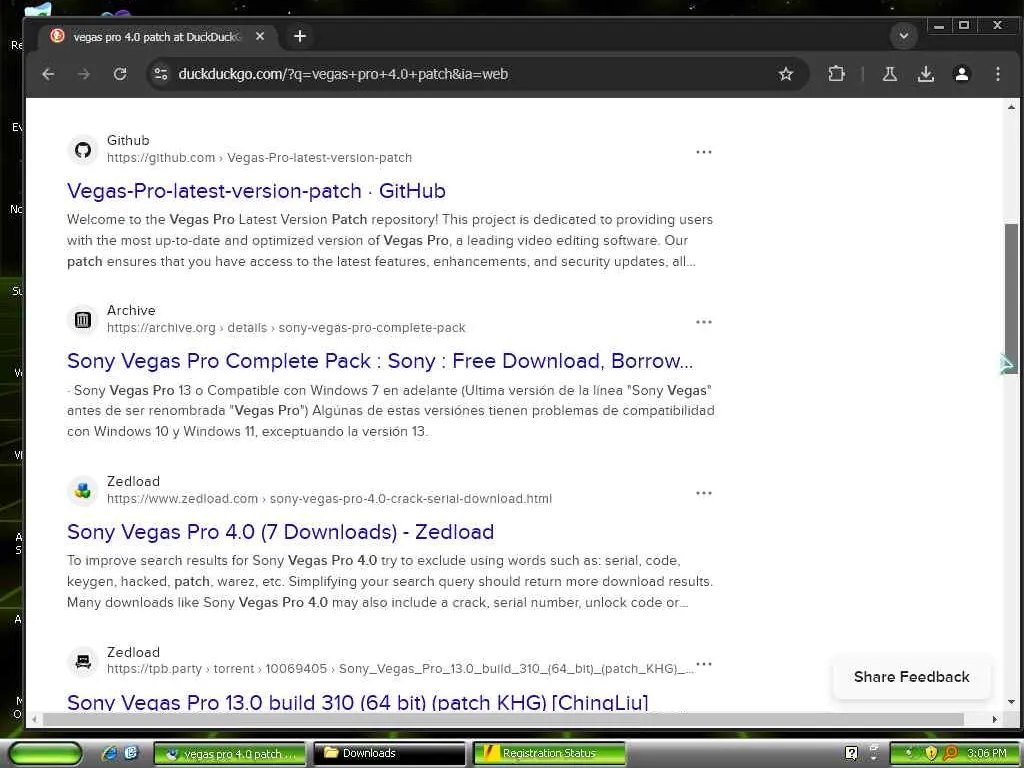Switch to Downloads taskbar window

coord(389,753)
